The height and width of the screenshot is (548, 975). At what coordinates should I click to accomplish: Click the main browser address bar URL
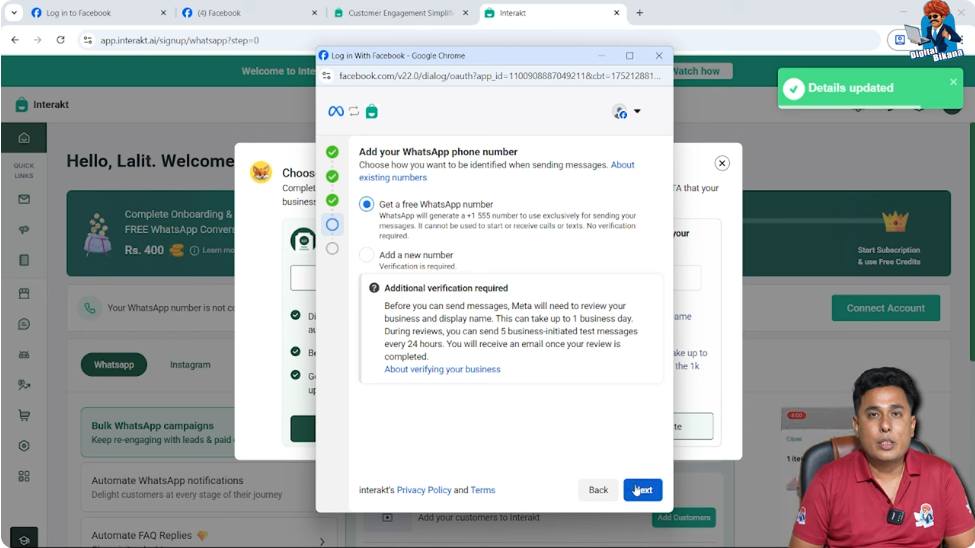coord(180,40)
